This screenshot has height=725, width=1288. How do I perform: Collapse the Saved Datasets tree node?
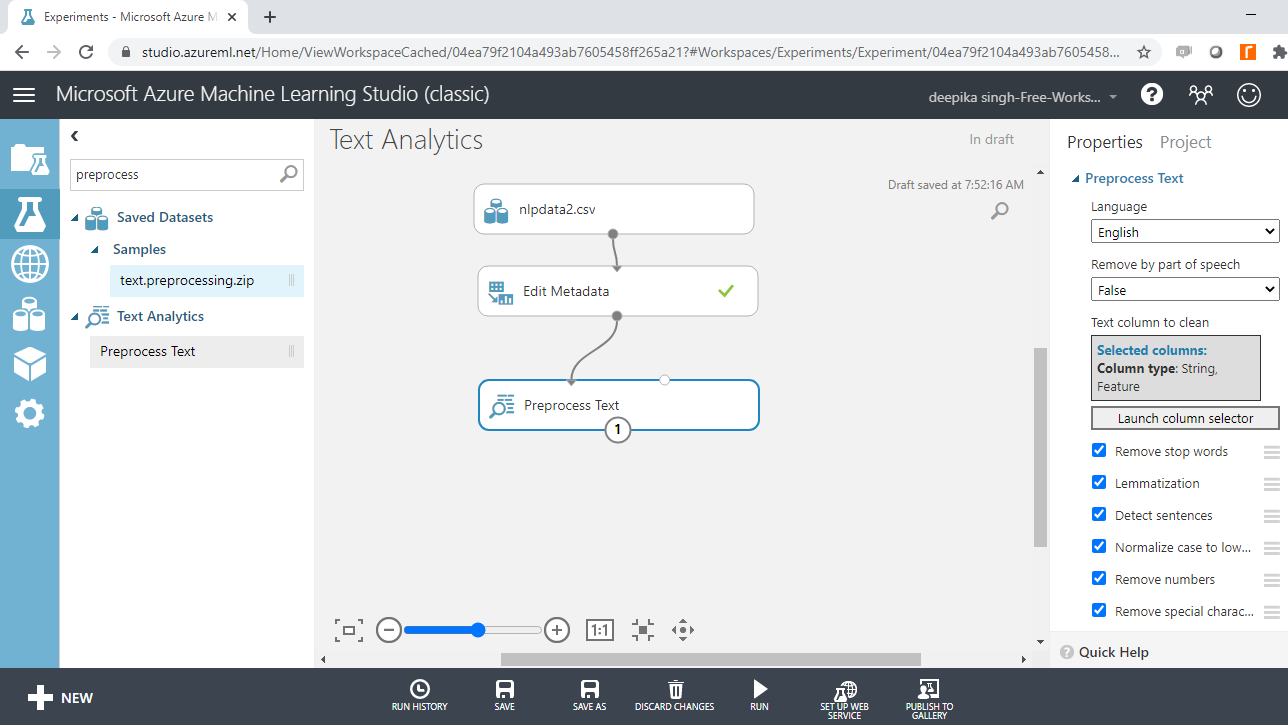[74, 218]
